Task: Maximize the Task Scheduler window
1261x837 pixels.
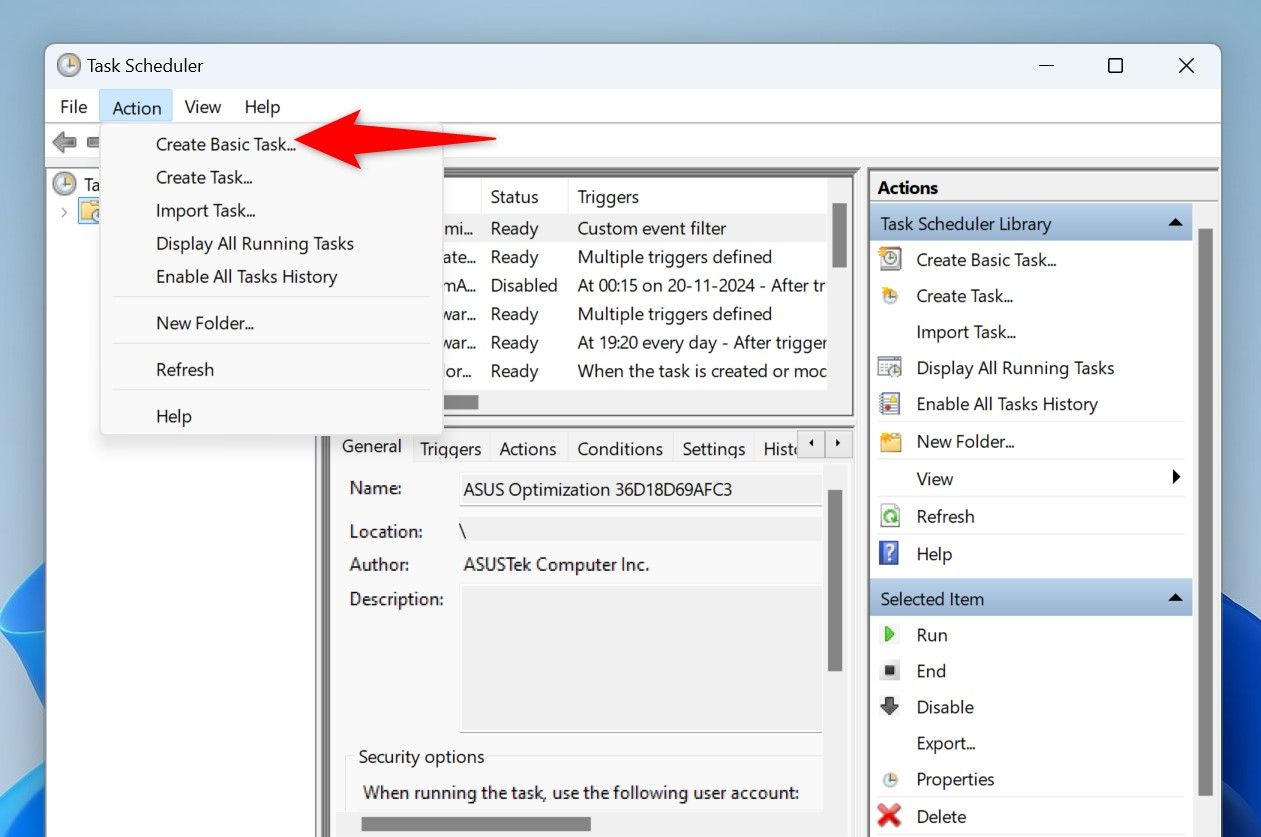Action: click(1115, 66)
